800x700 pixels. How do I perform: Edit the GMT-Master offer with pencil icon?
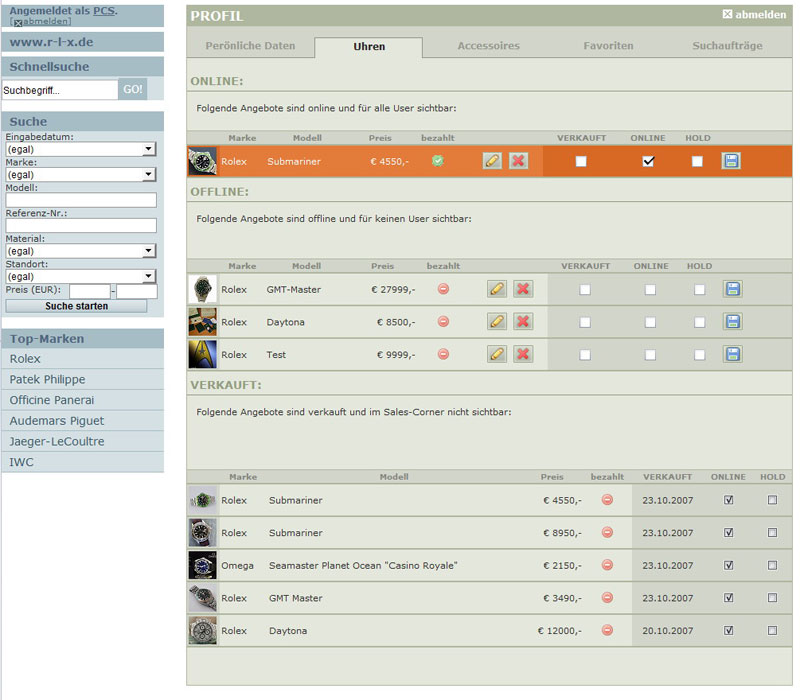497,289
